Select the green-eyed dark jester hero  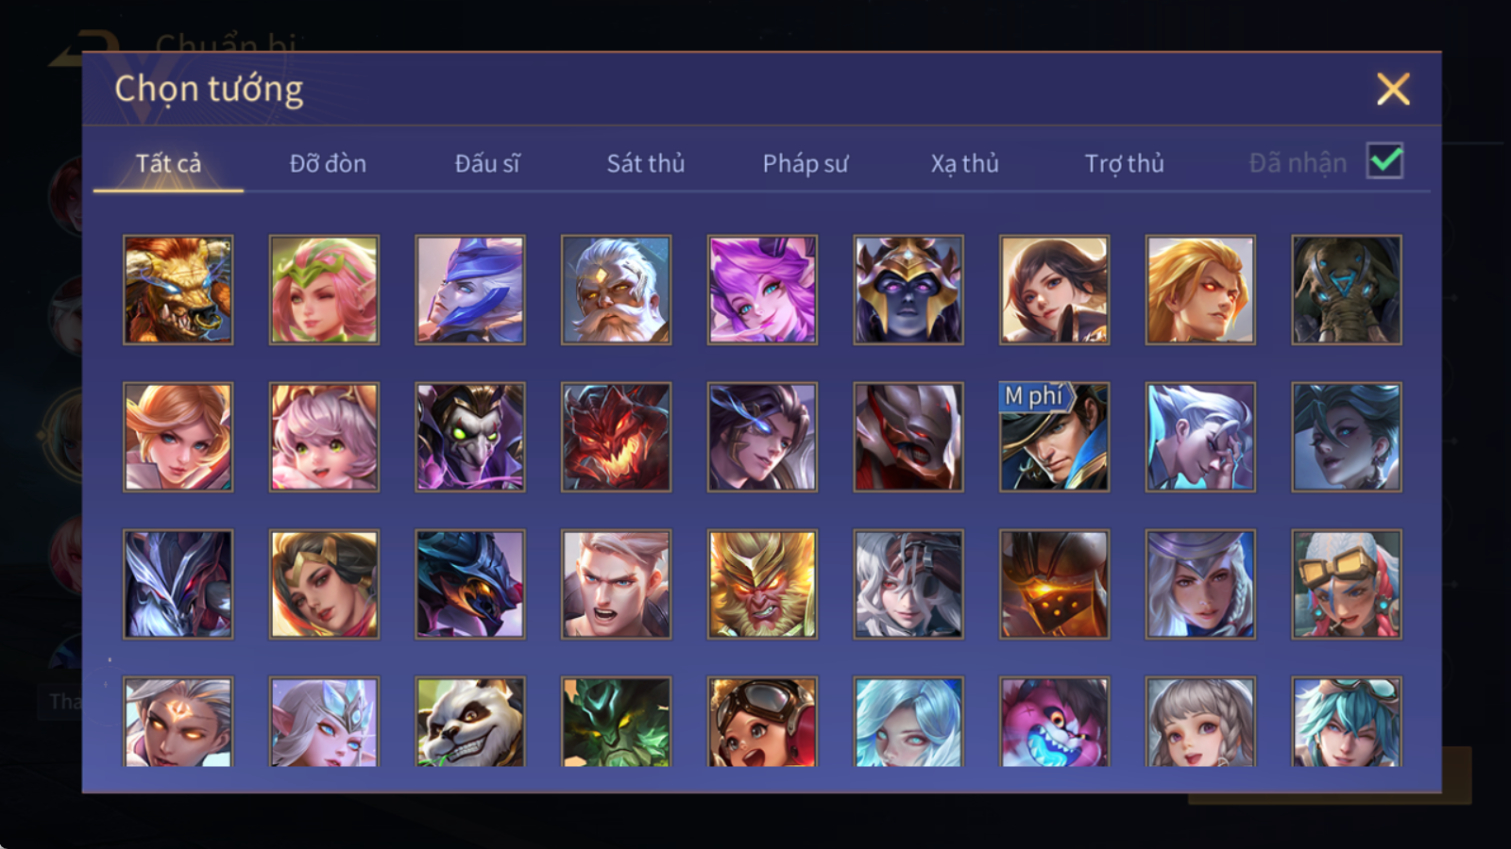tap(470, 437)
